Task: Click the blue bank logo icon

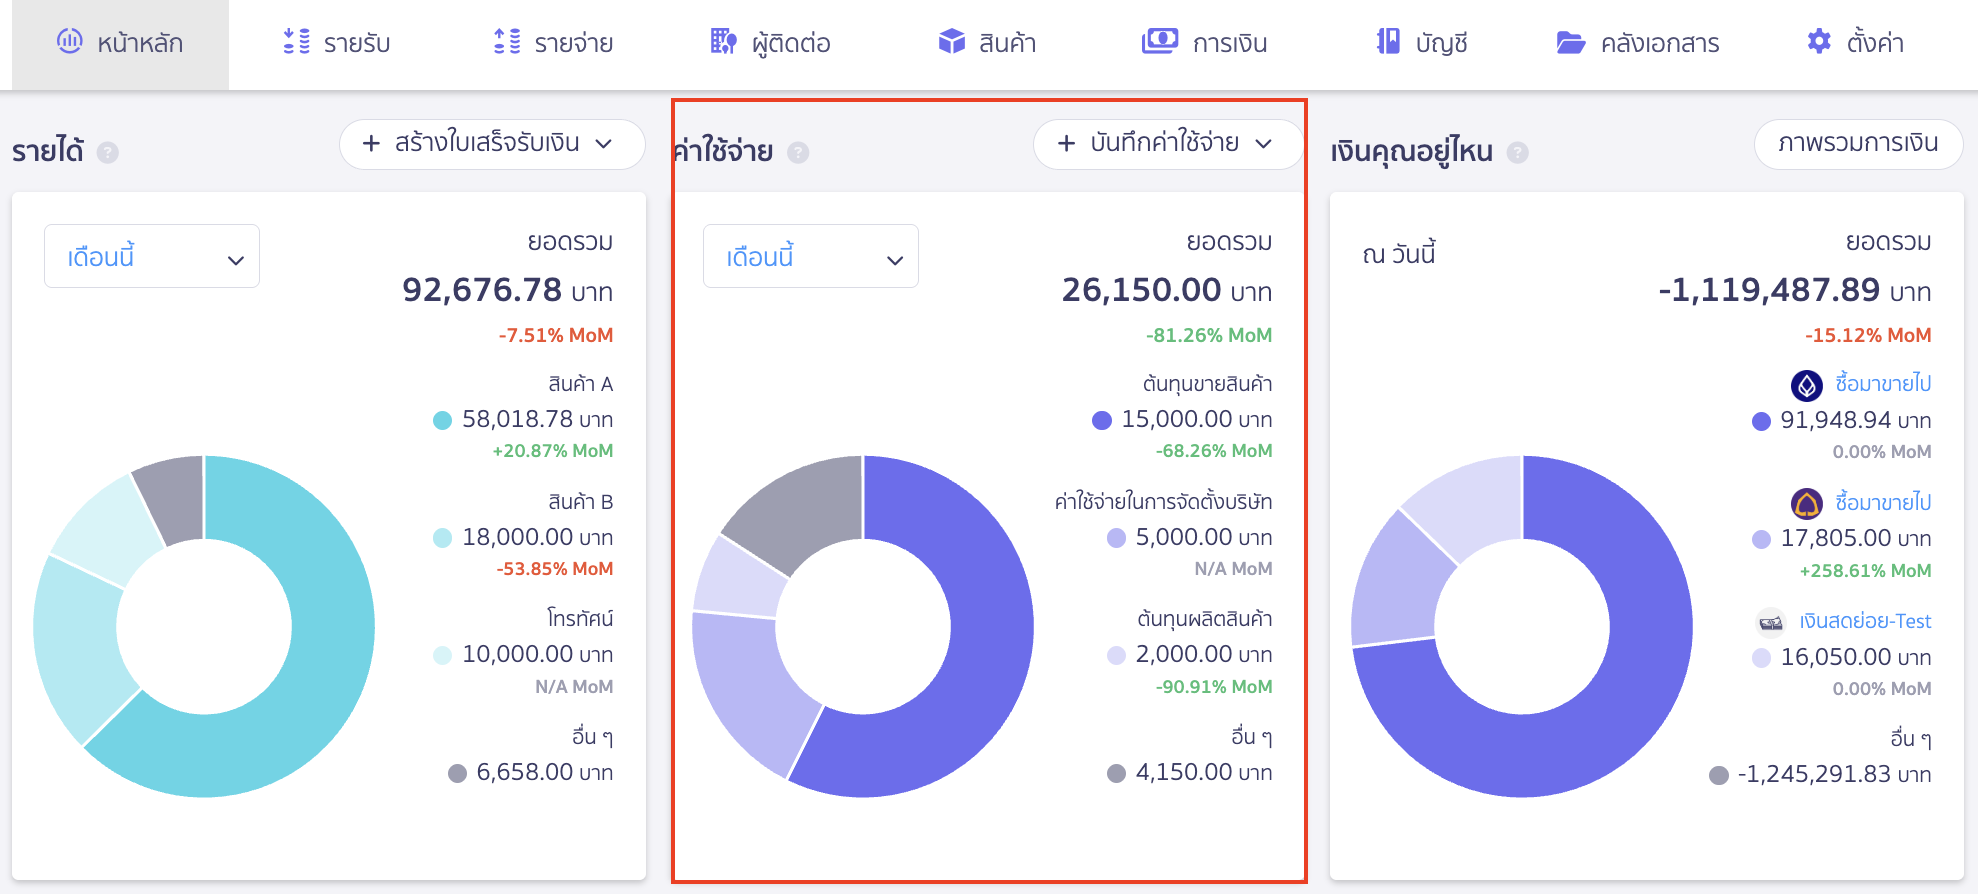Action: tap(1806, 385)
